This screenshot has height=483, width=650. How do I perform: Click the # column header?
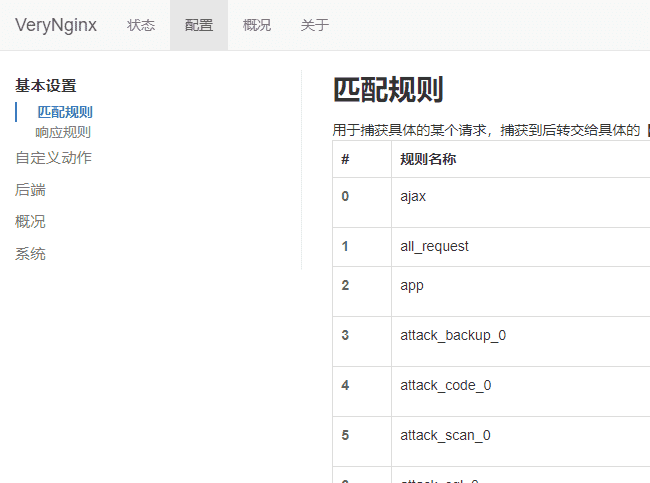click(345, 159)
